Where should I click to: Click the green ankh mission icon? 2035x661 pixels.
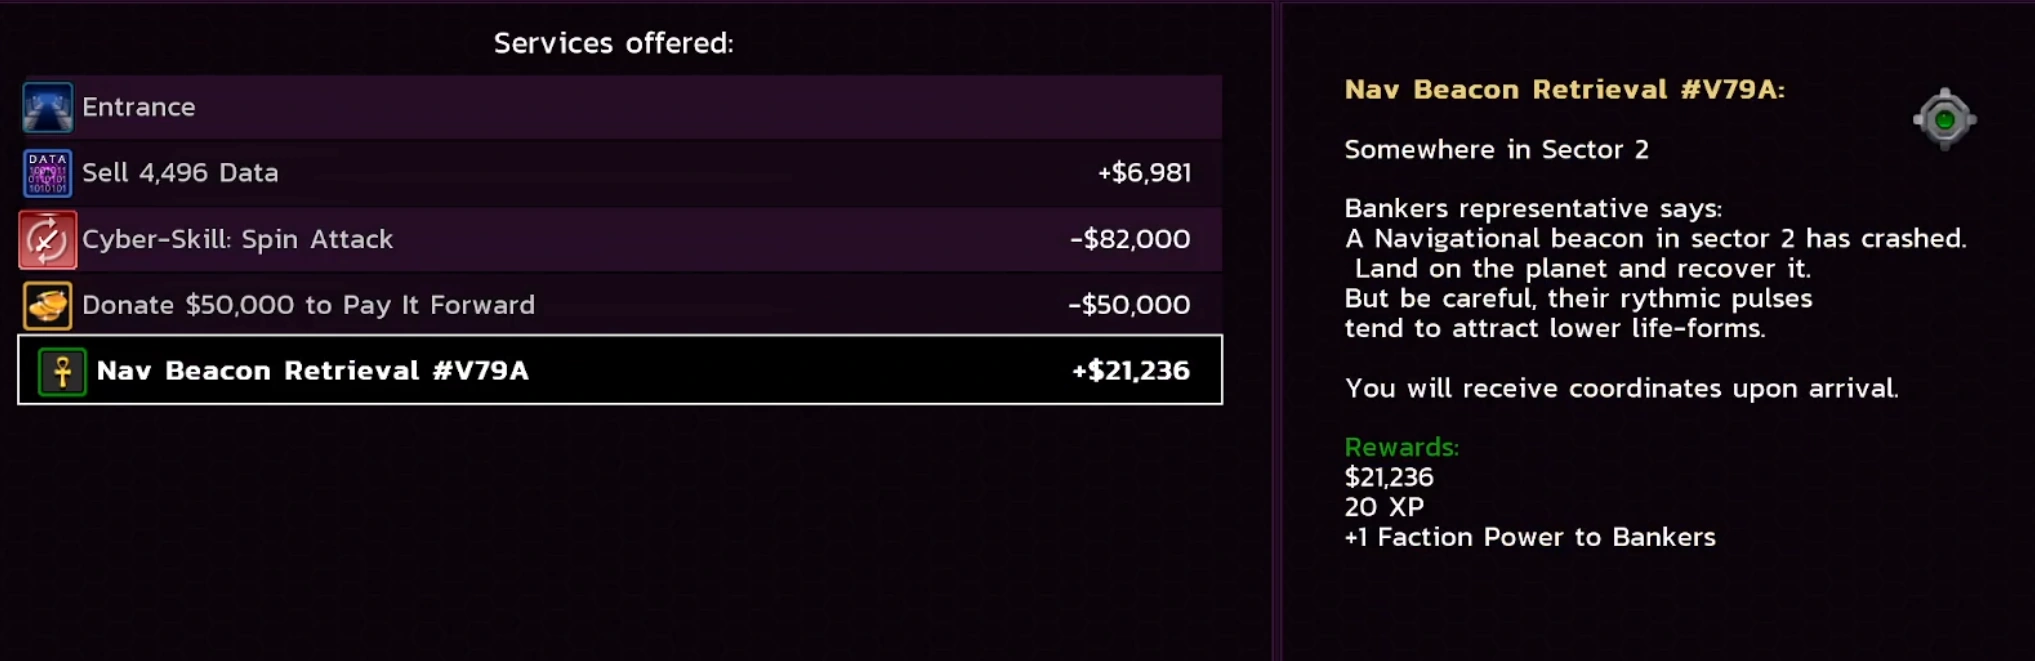(x=62, y=372)
